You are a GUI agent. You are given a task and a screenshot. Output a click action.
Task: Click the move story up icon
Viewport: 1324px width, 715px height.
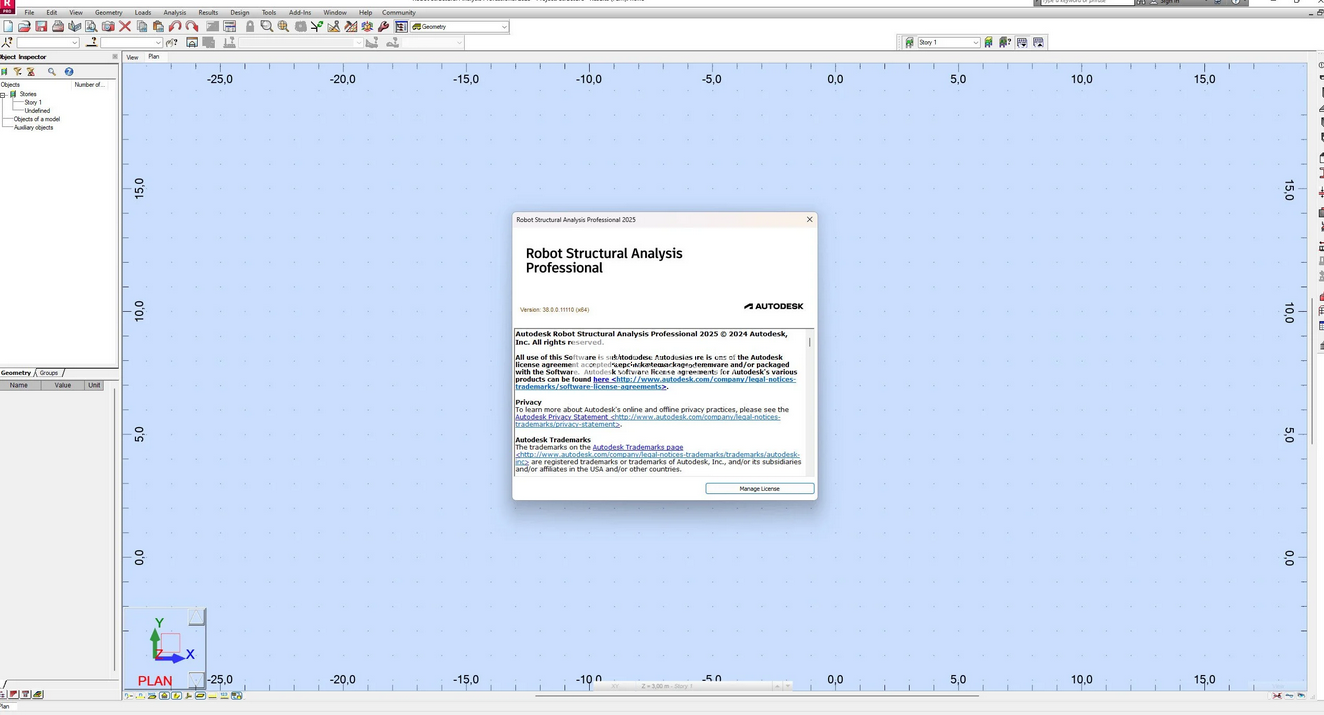pyautogui.click(x=1038, y=43)
